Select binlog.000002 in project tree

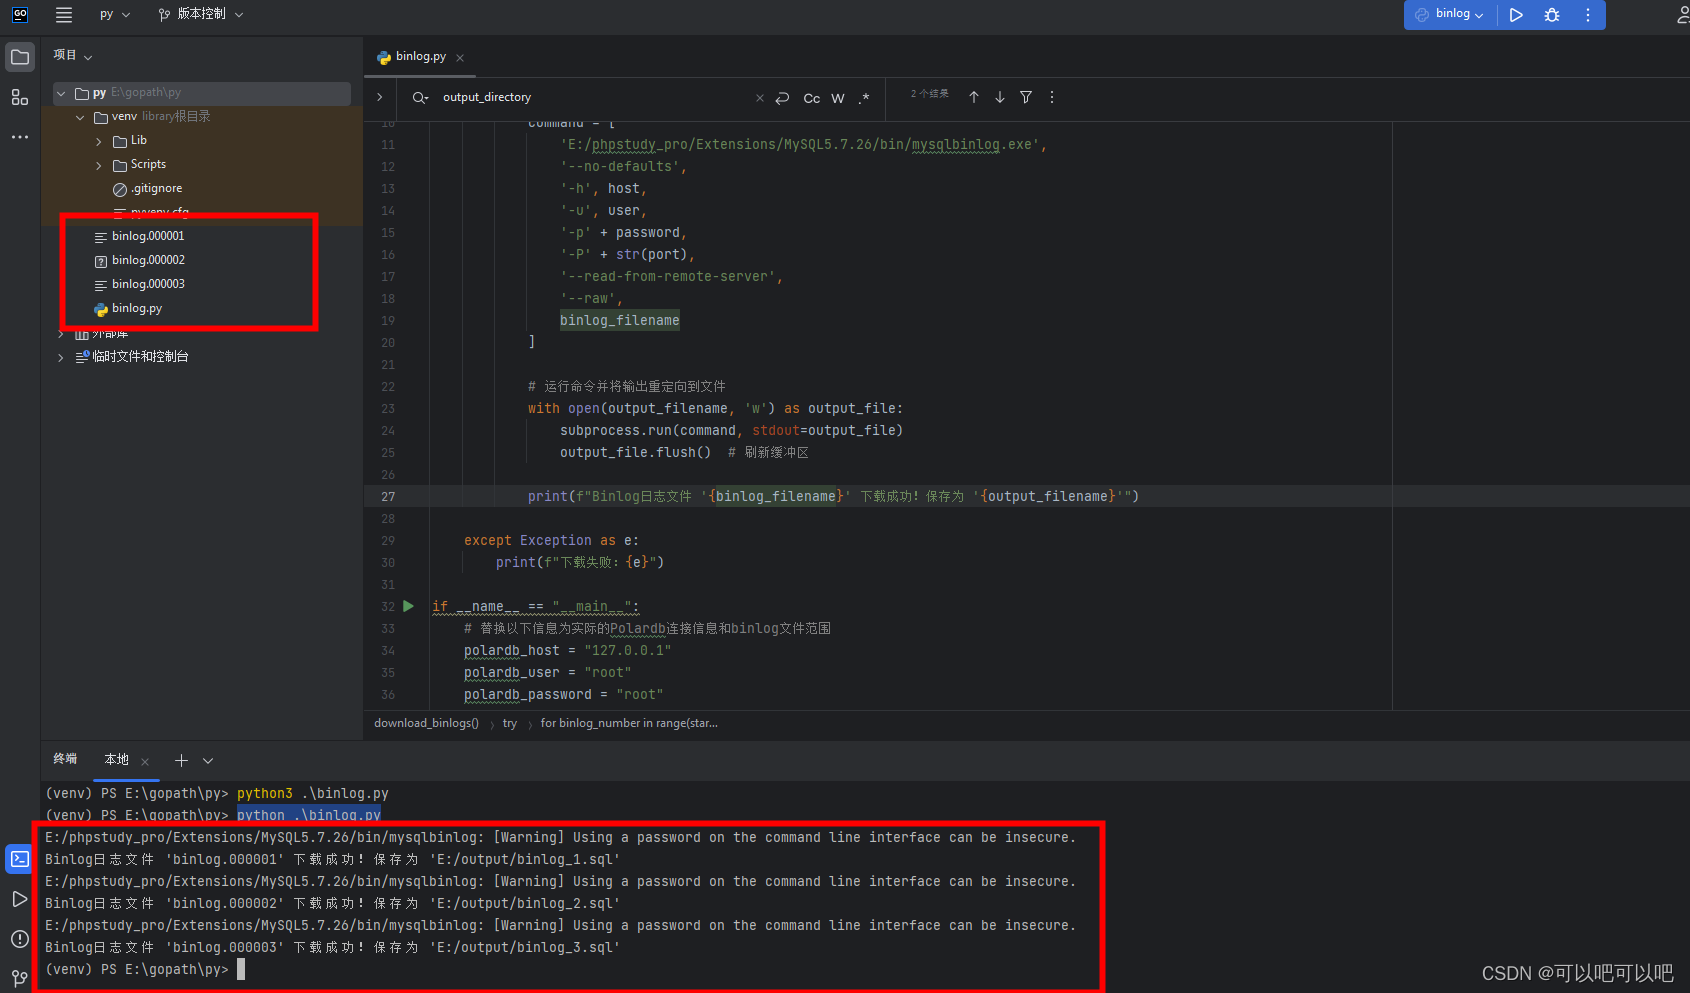pos(148,259)
